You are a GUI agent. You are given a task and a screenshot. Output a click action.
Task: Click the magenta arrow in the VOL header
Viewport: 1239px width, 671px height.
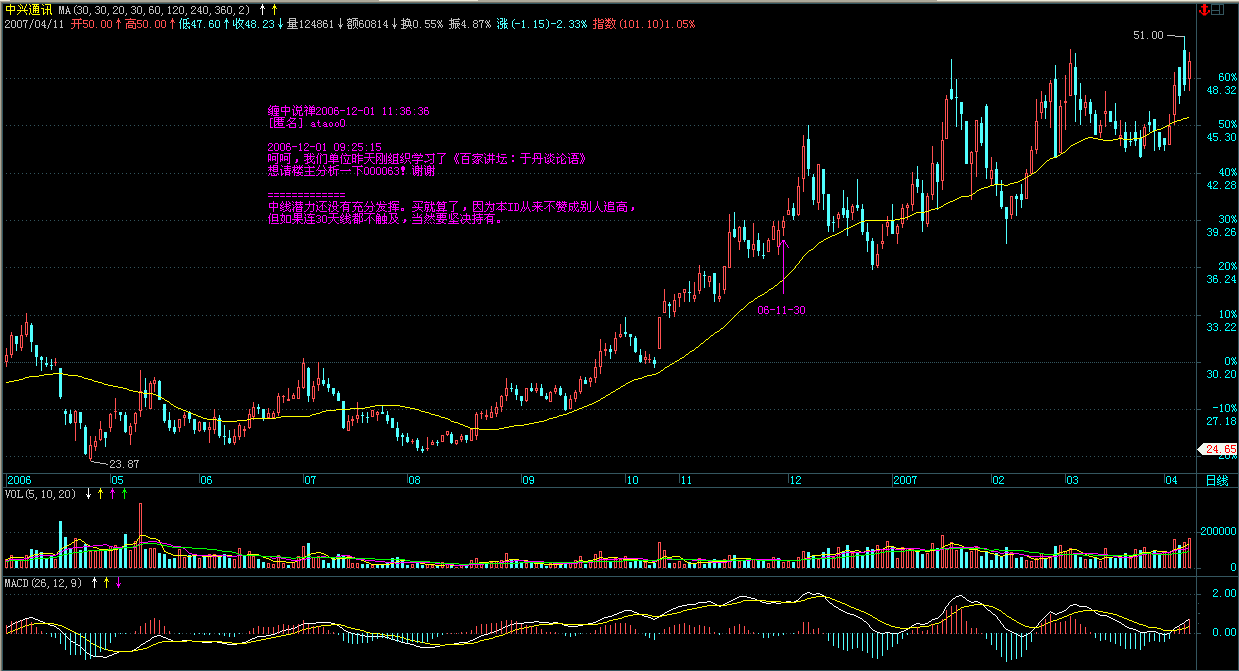(112, 494)
